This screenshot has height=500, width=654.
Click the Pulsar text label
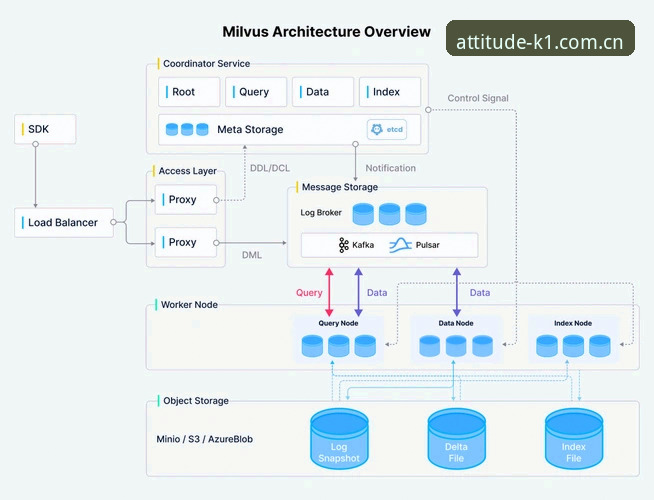coord(428,245)
